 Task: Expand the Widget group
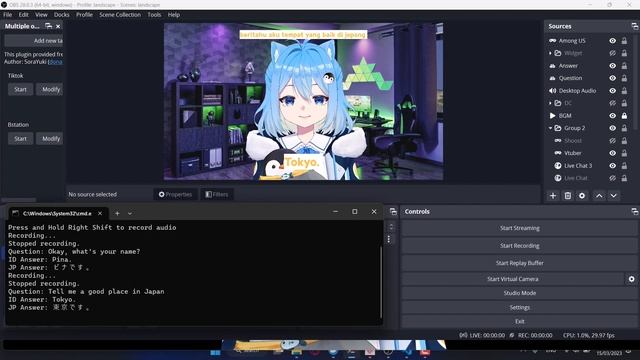[x=550, y=53]
